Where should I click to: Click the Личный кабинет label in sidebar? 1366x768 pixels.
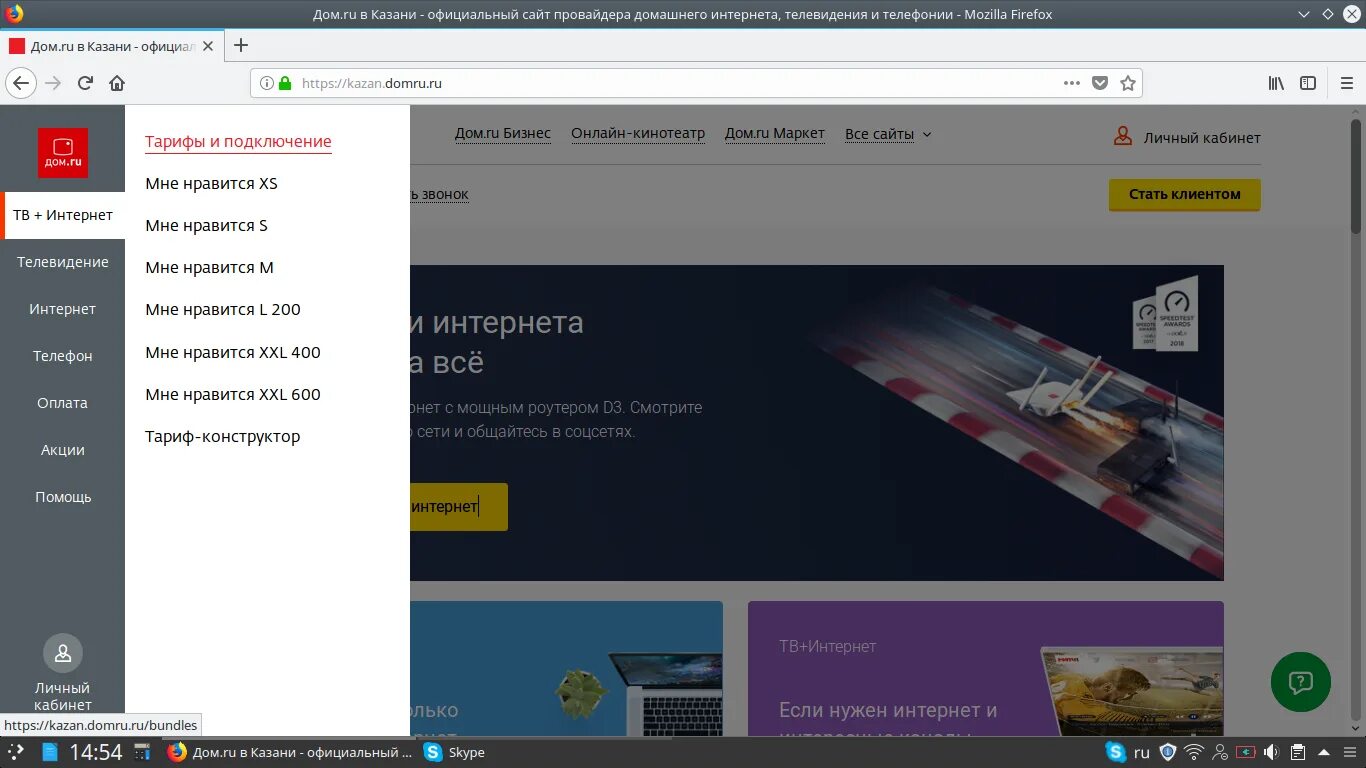pos(63,696)
